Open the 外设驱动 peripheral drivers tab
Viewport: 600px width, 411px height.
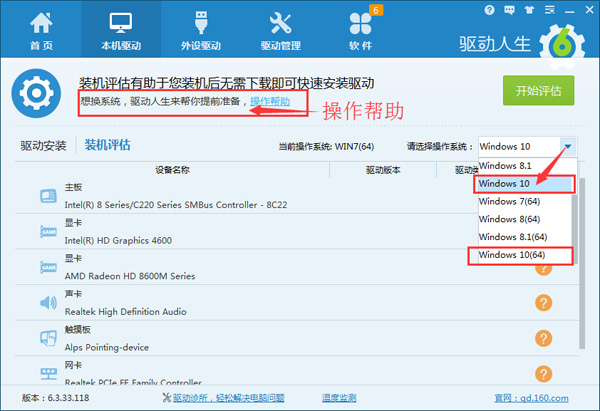tap(201, 31)
